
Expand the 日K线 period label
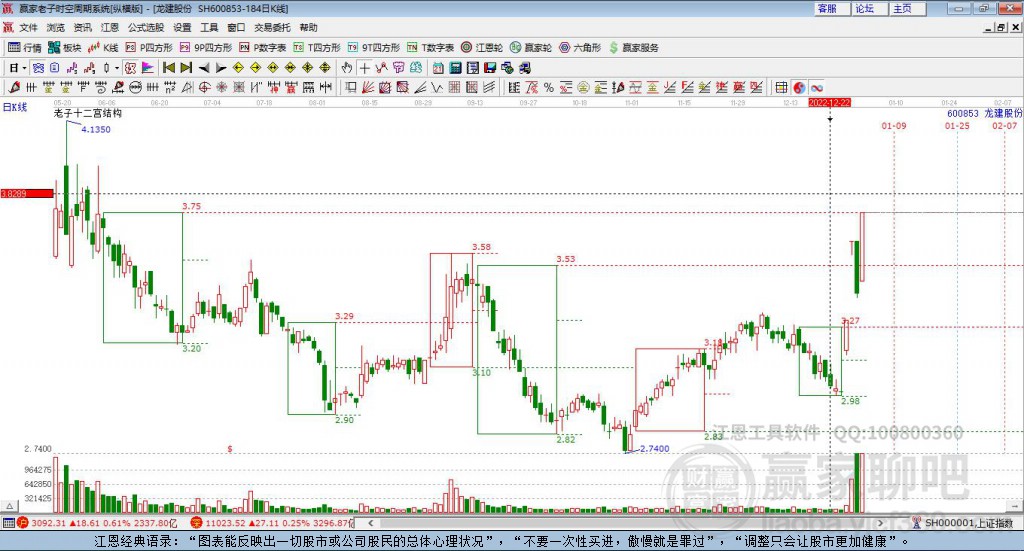[15, 107]
